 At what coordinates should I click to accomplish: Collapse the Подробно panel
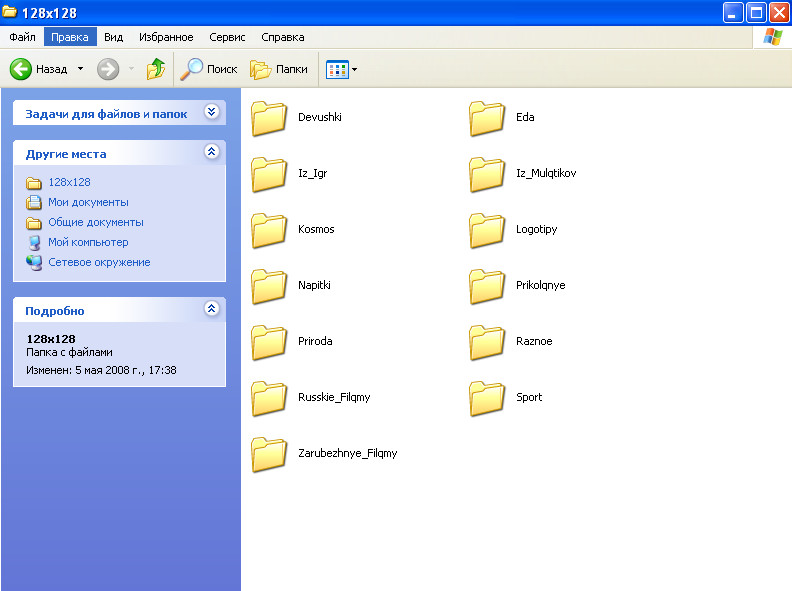click(x=212, y=308)
